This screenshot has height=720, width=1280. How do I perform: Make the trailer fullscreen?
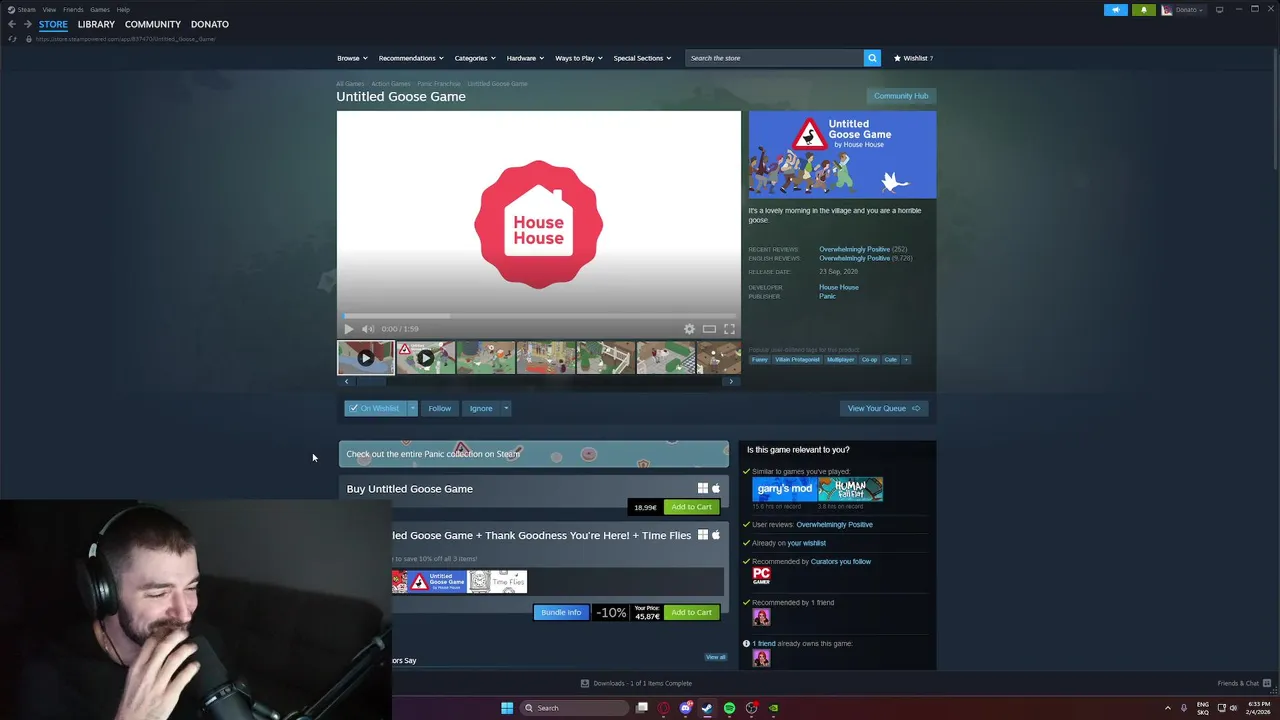(x=729, y=329)
